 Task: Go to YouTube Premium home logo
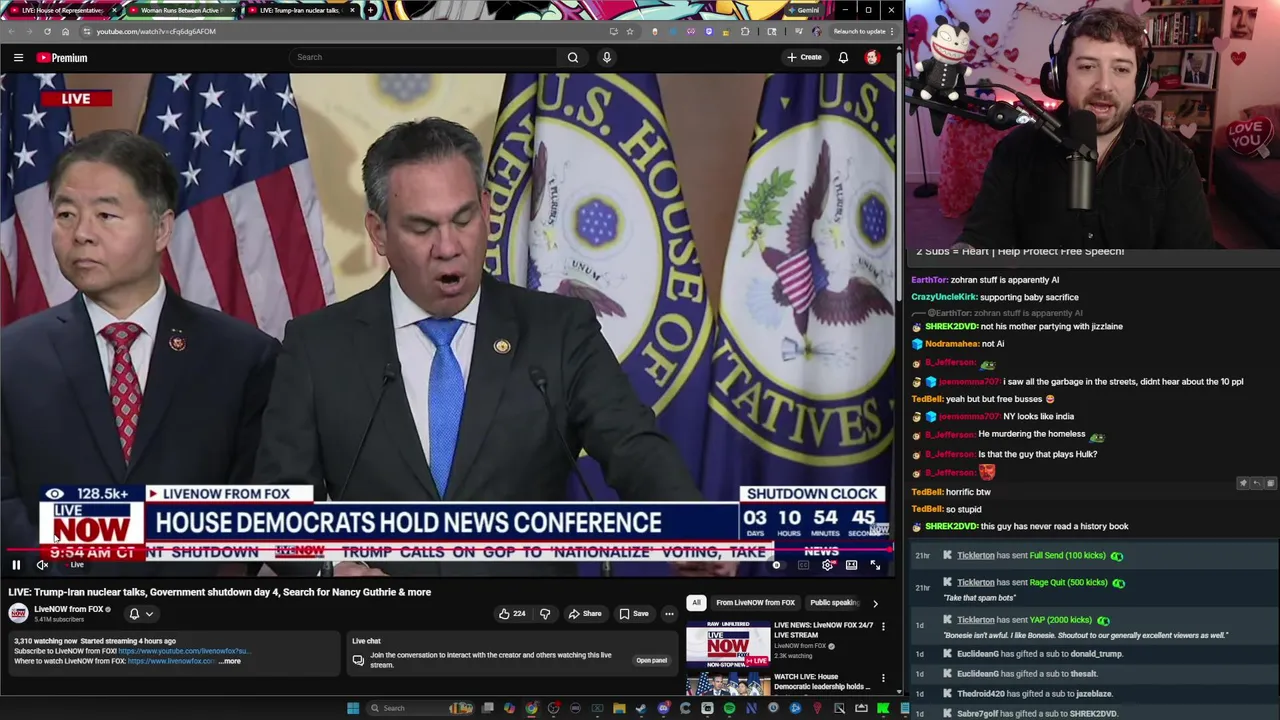(x=62, y=58)
